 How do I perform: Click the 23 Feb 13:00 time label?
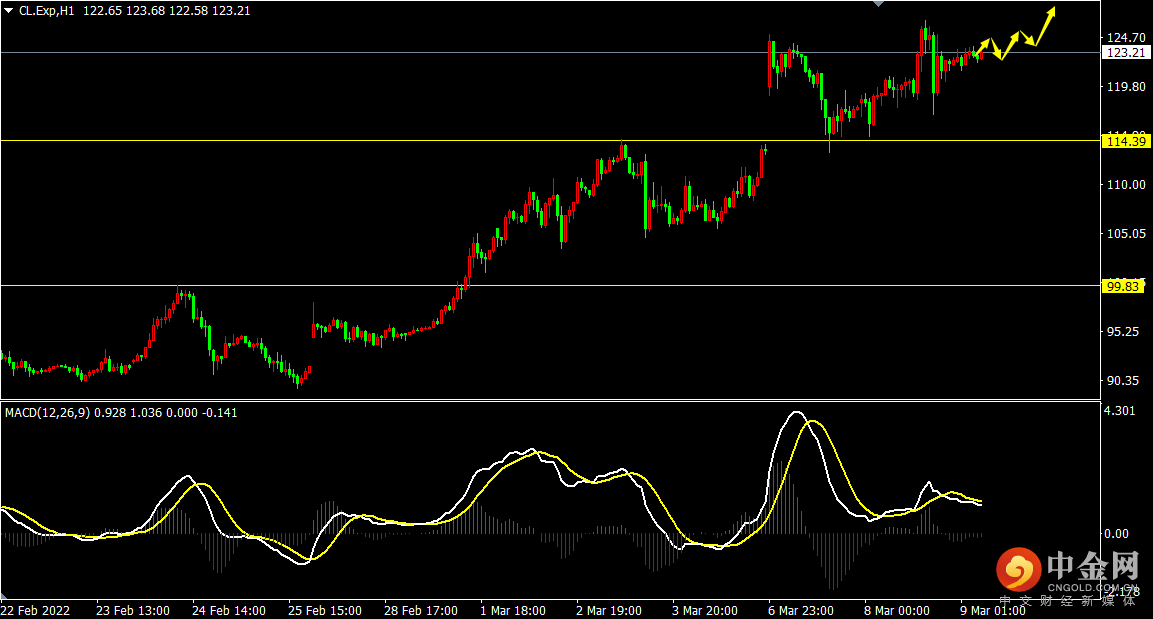[133, 611]
